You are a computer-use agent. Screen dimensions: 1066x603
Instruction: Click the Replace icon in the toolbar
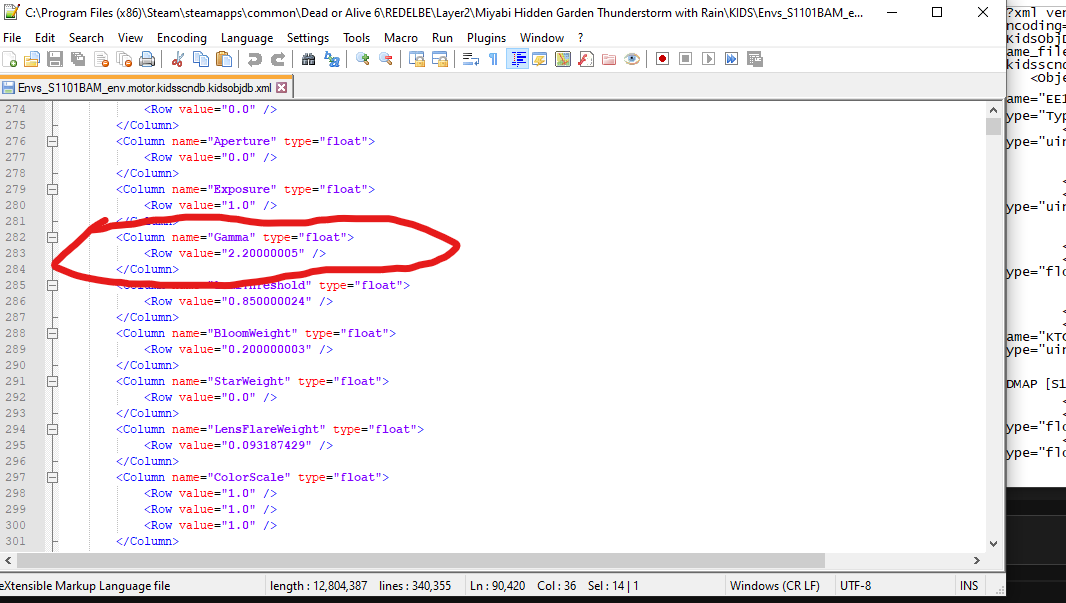(x=331, y=60)
